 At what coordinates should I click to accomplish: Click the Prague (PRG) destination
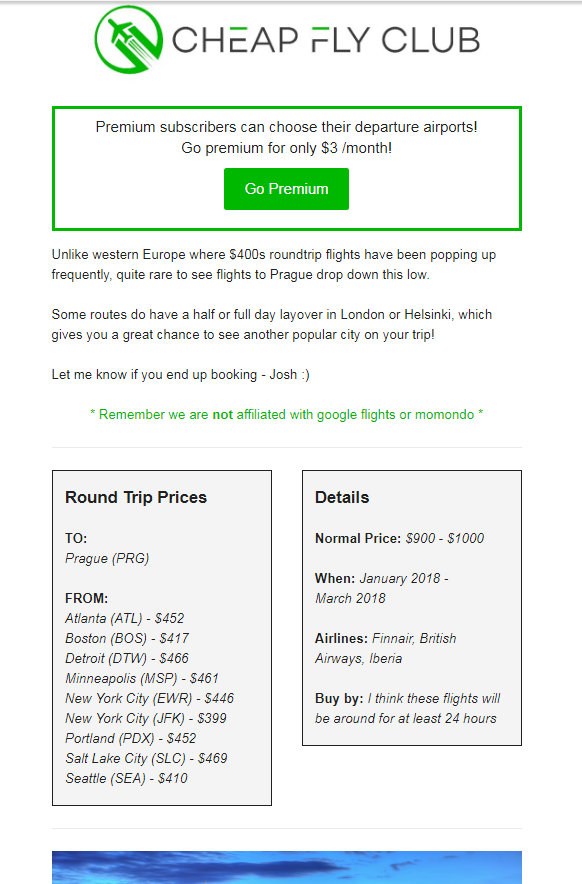click(107, 558)
